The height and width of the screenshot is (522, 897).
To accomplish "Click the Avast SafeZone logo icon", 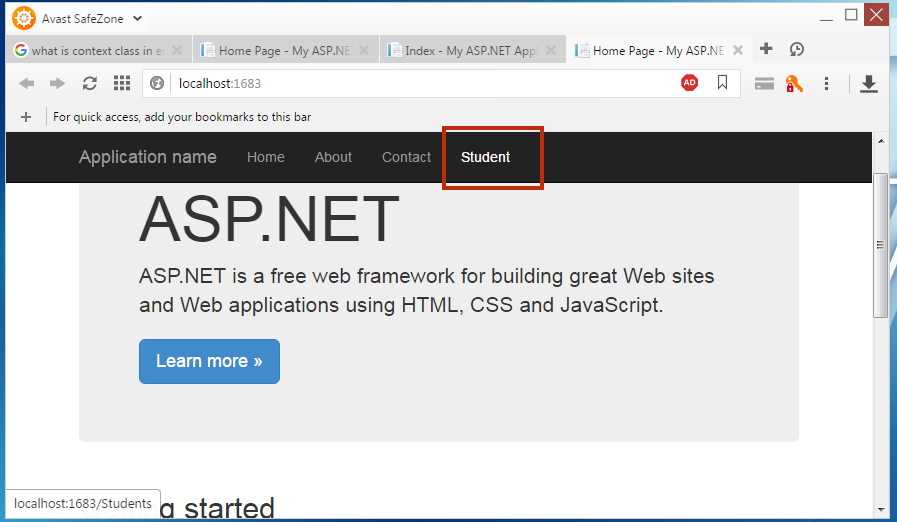I will [24, 18].
